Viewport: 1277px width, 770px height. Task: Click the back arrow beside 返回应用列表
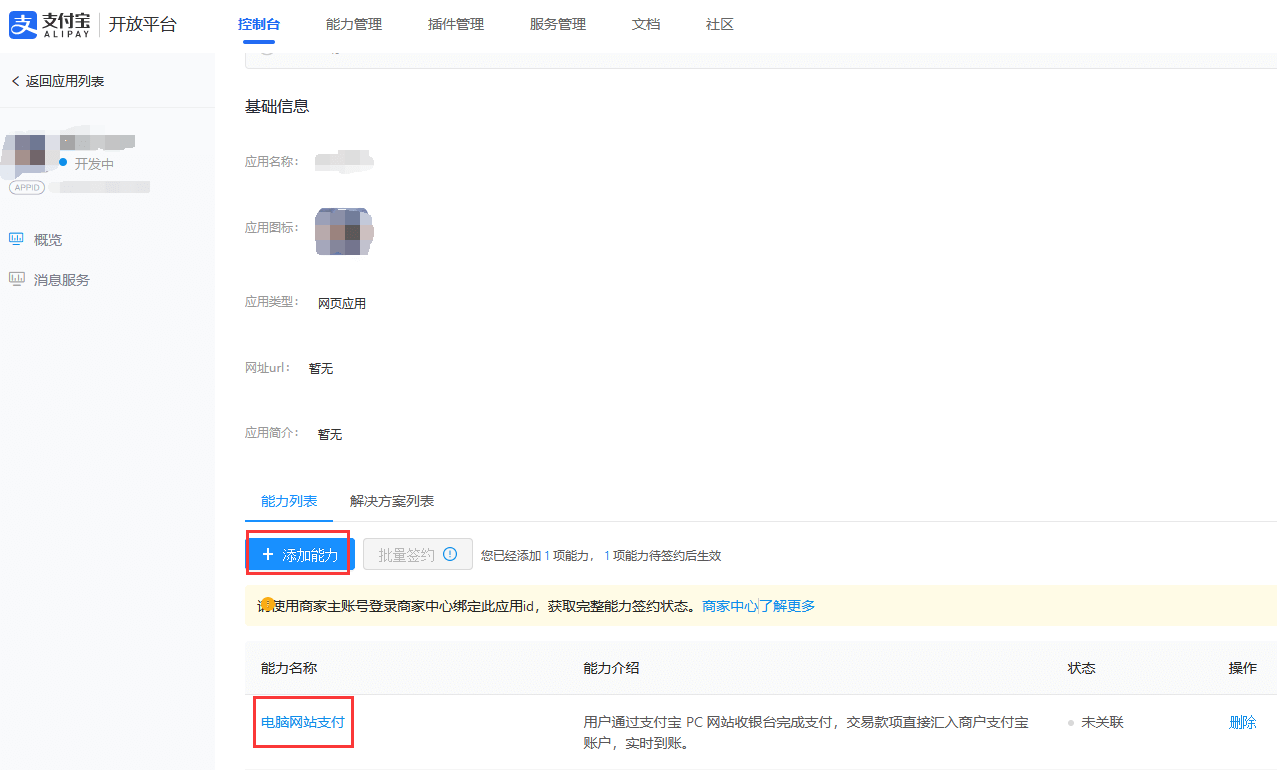point(15,81)
